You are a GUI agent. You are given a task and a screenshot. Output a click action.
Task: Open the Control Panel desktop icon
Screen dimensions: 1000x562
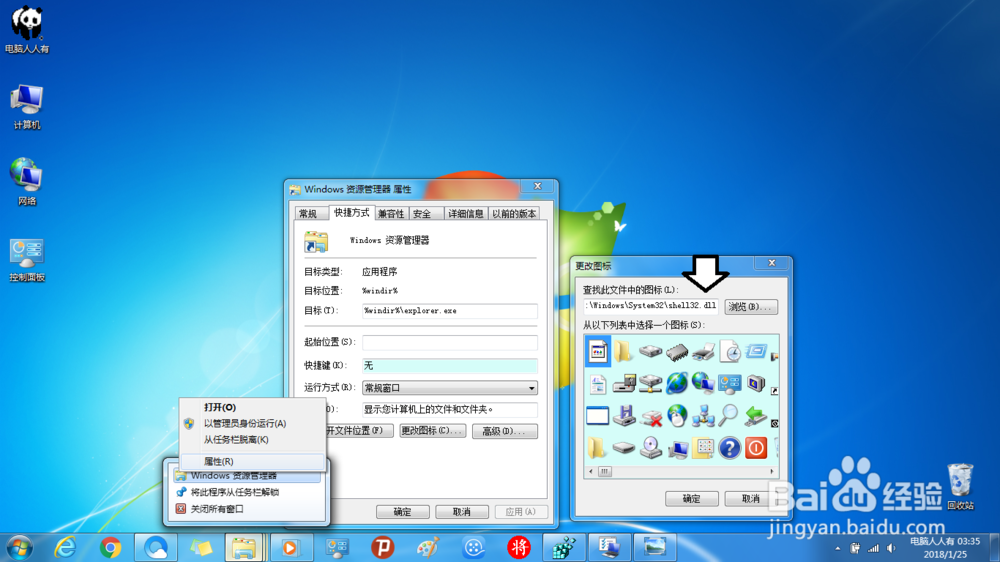[27, 260]
